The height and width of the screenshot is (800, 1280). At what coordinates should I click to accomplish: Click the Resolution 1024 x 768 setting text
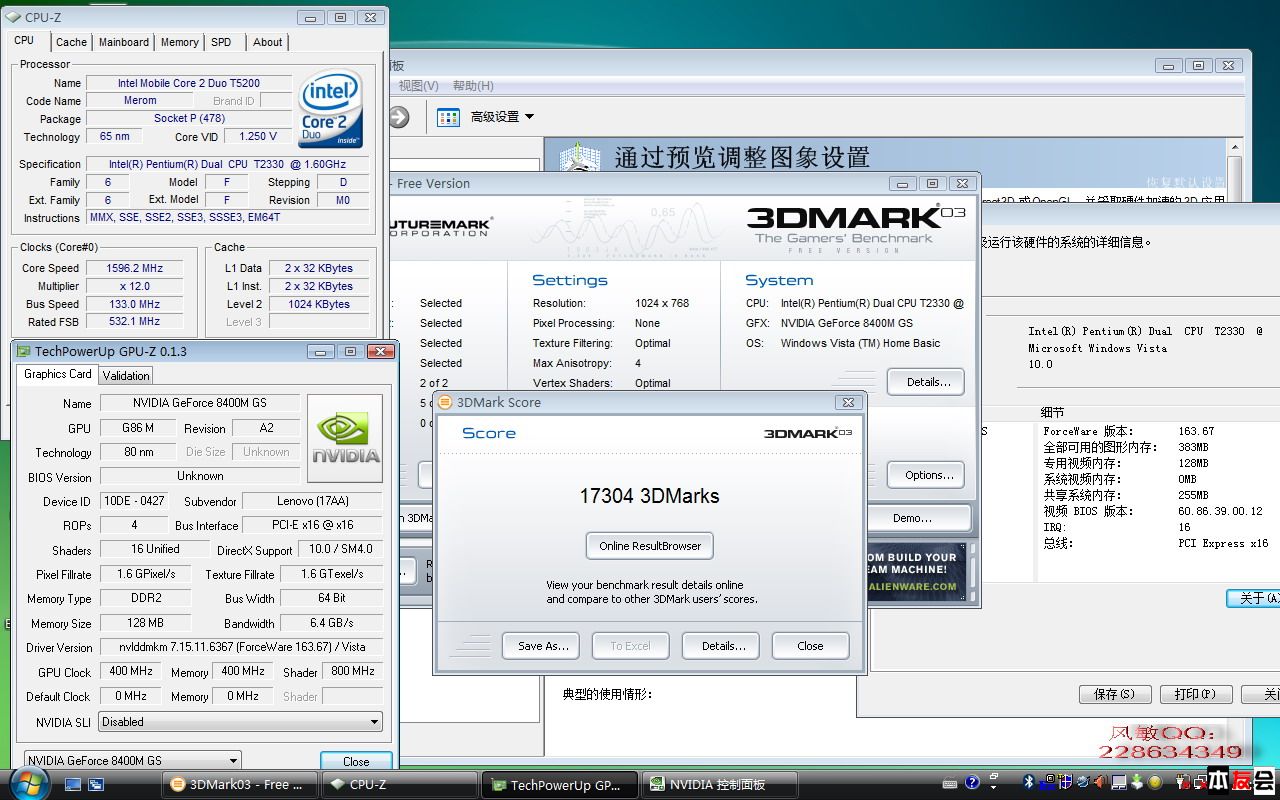click(x=661, y=303)
